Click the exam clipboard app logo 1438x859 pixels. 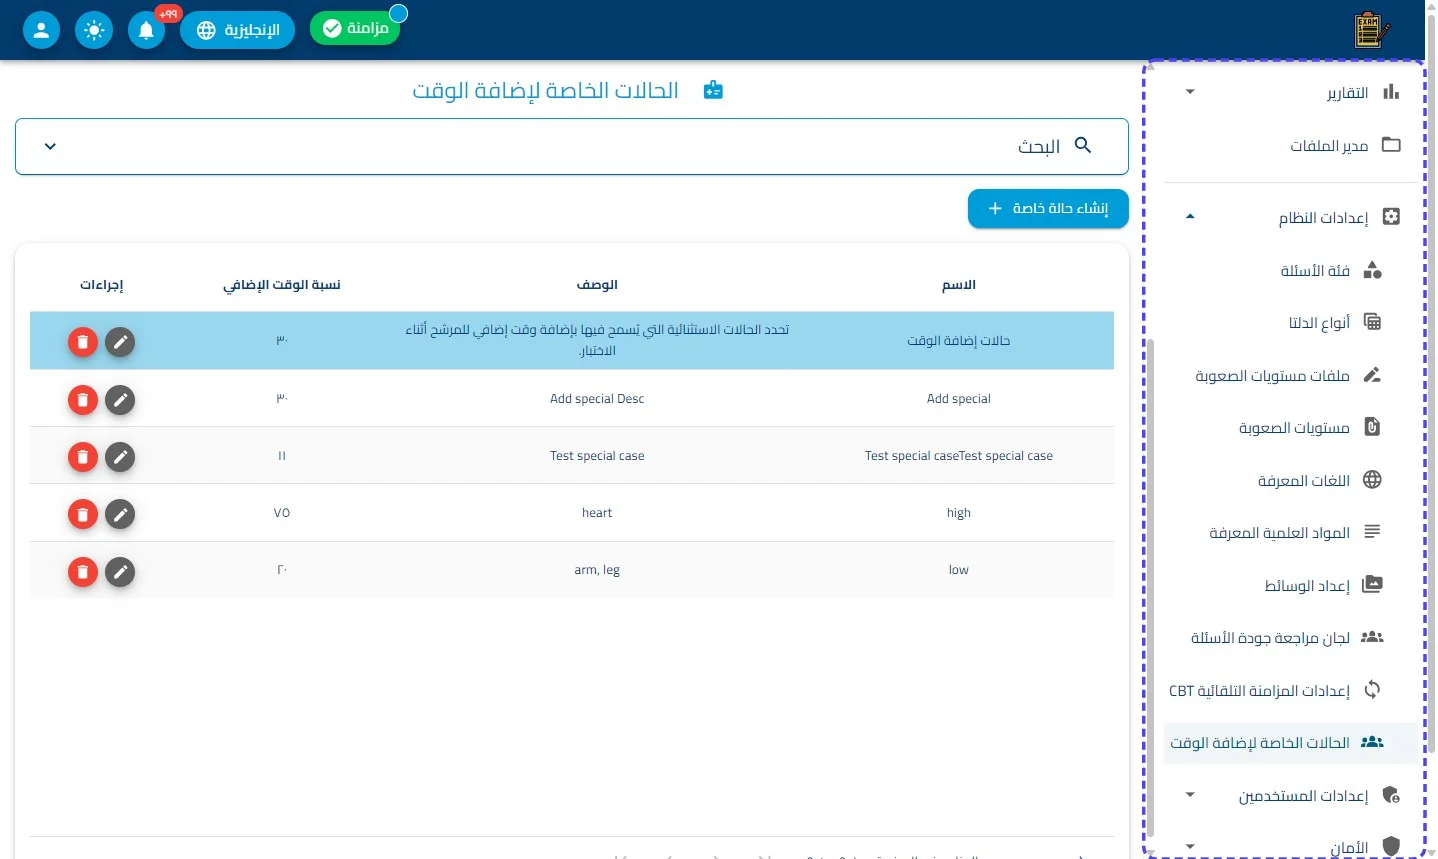(1371, 30)
